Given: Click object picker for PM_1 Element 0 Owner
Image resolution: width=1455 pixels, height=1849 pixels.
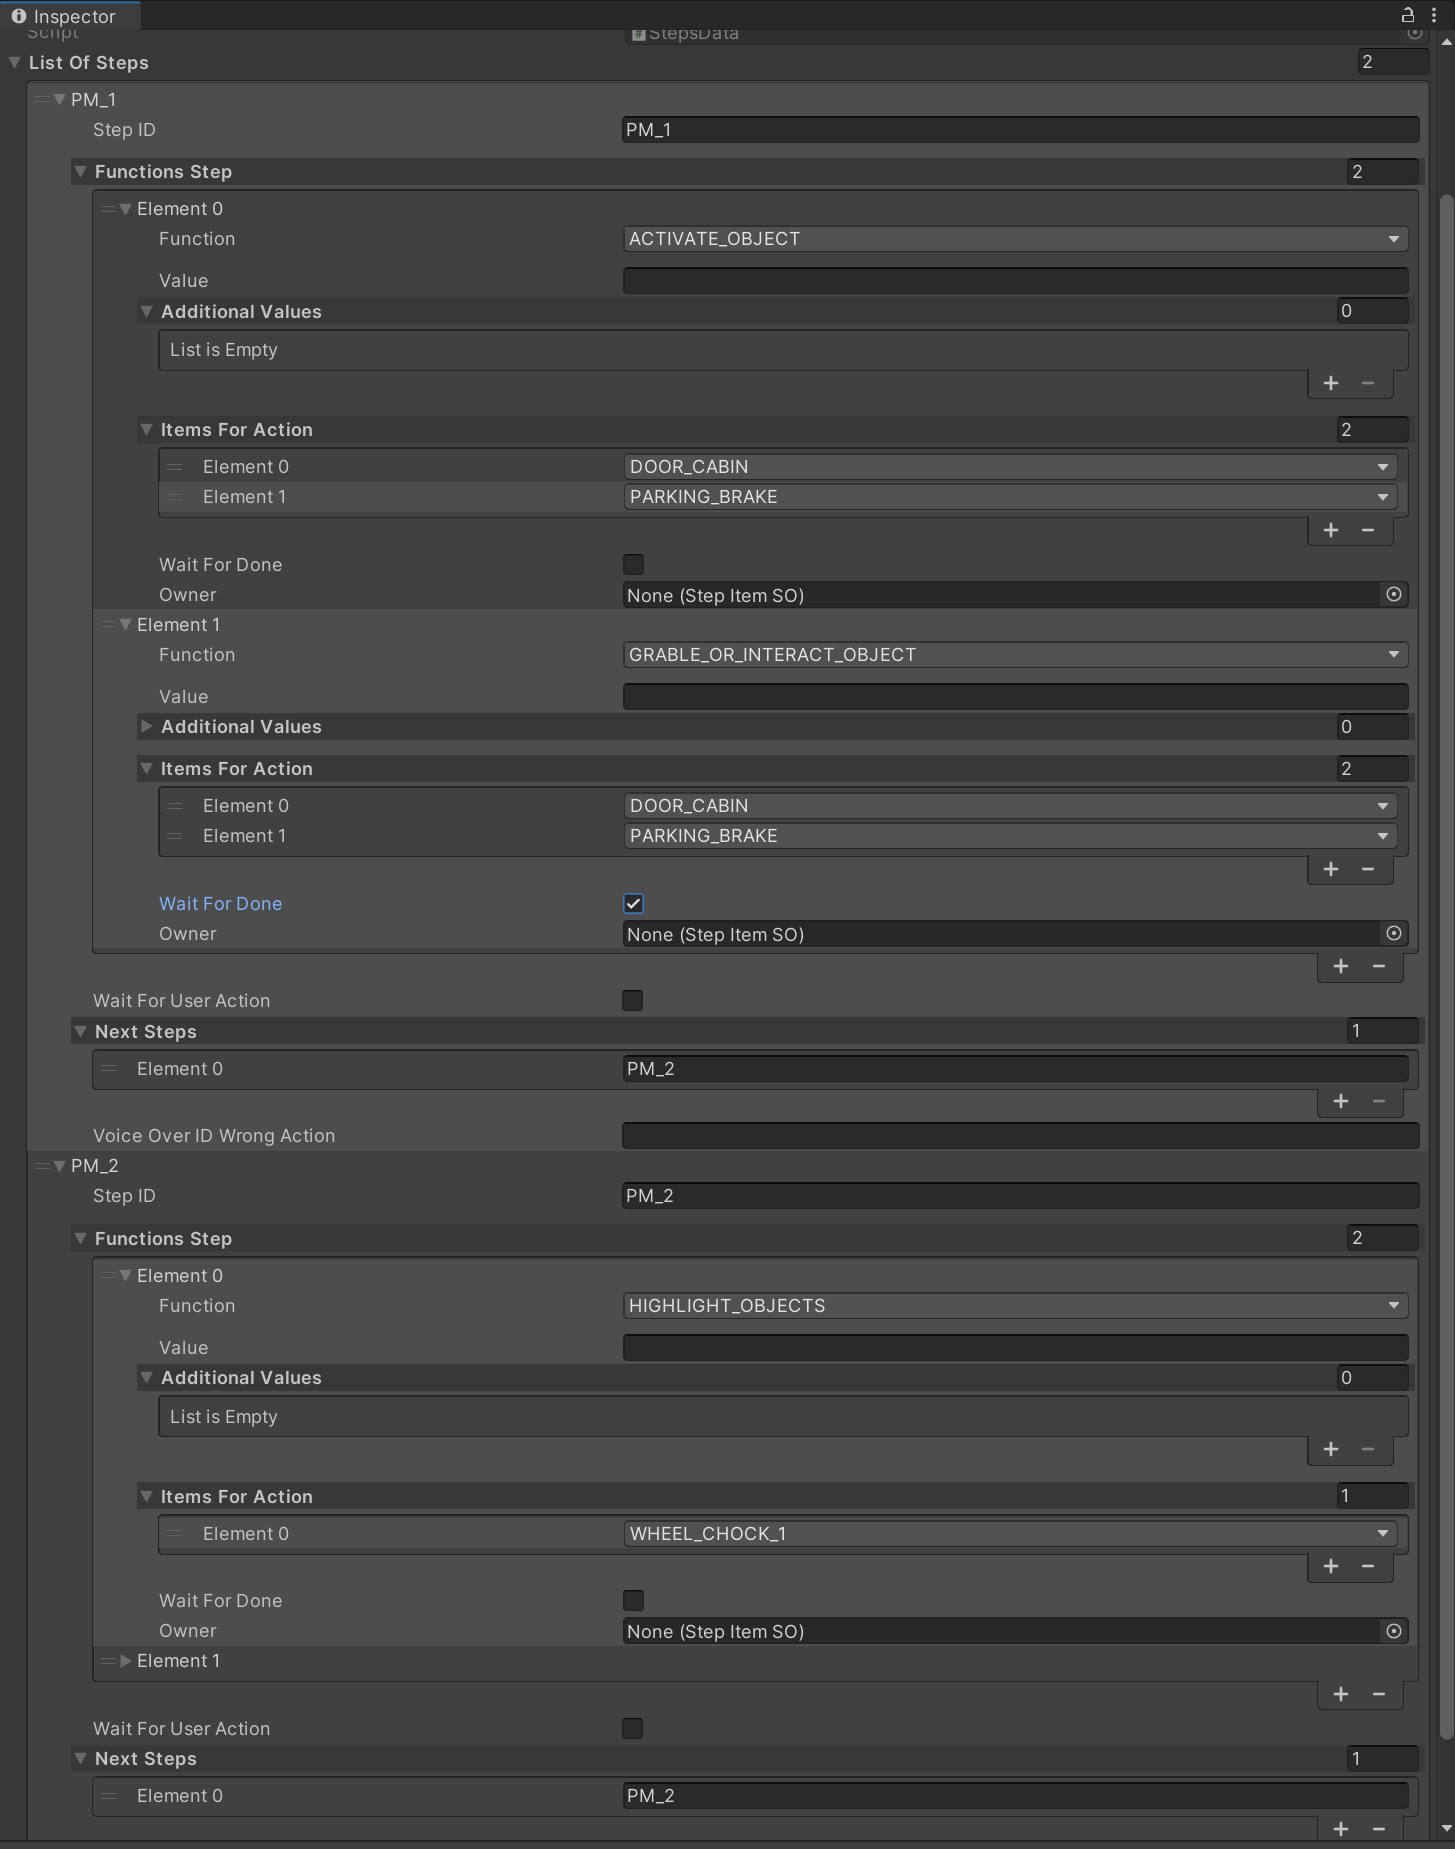Looking at the screenshot, I should pyautogui.click(x=1393, y=595).
